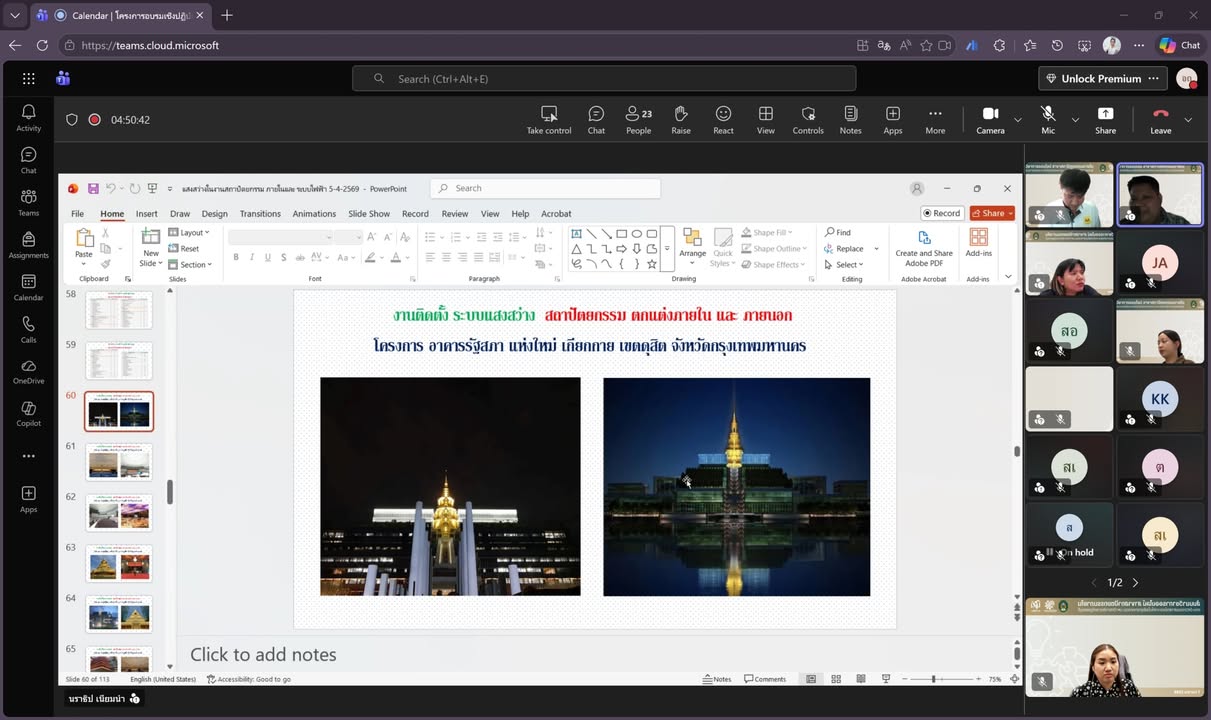Show the People participants list
The width and height of the screenshot is (1211, 720).
(638, 119)
